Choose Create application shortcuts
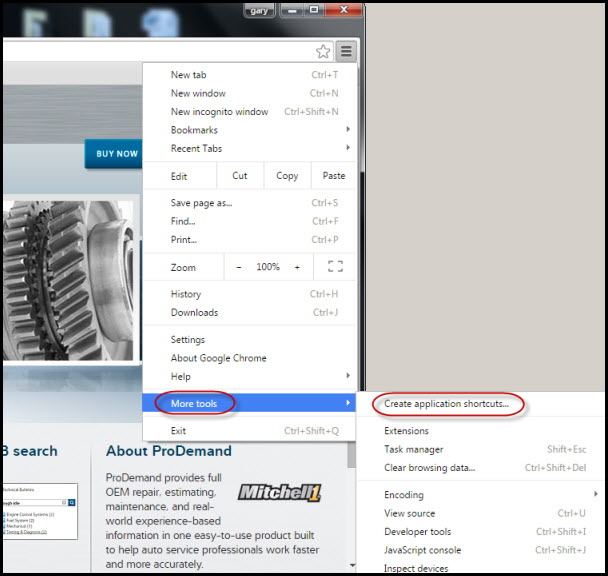608x576 pixels. pos(447,404)
